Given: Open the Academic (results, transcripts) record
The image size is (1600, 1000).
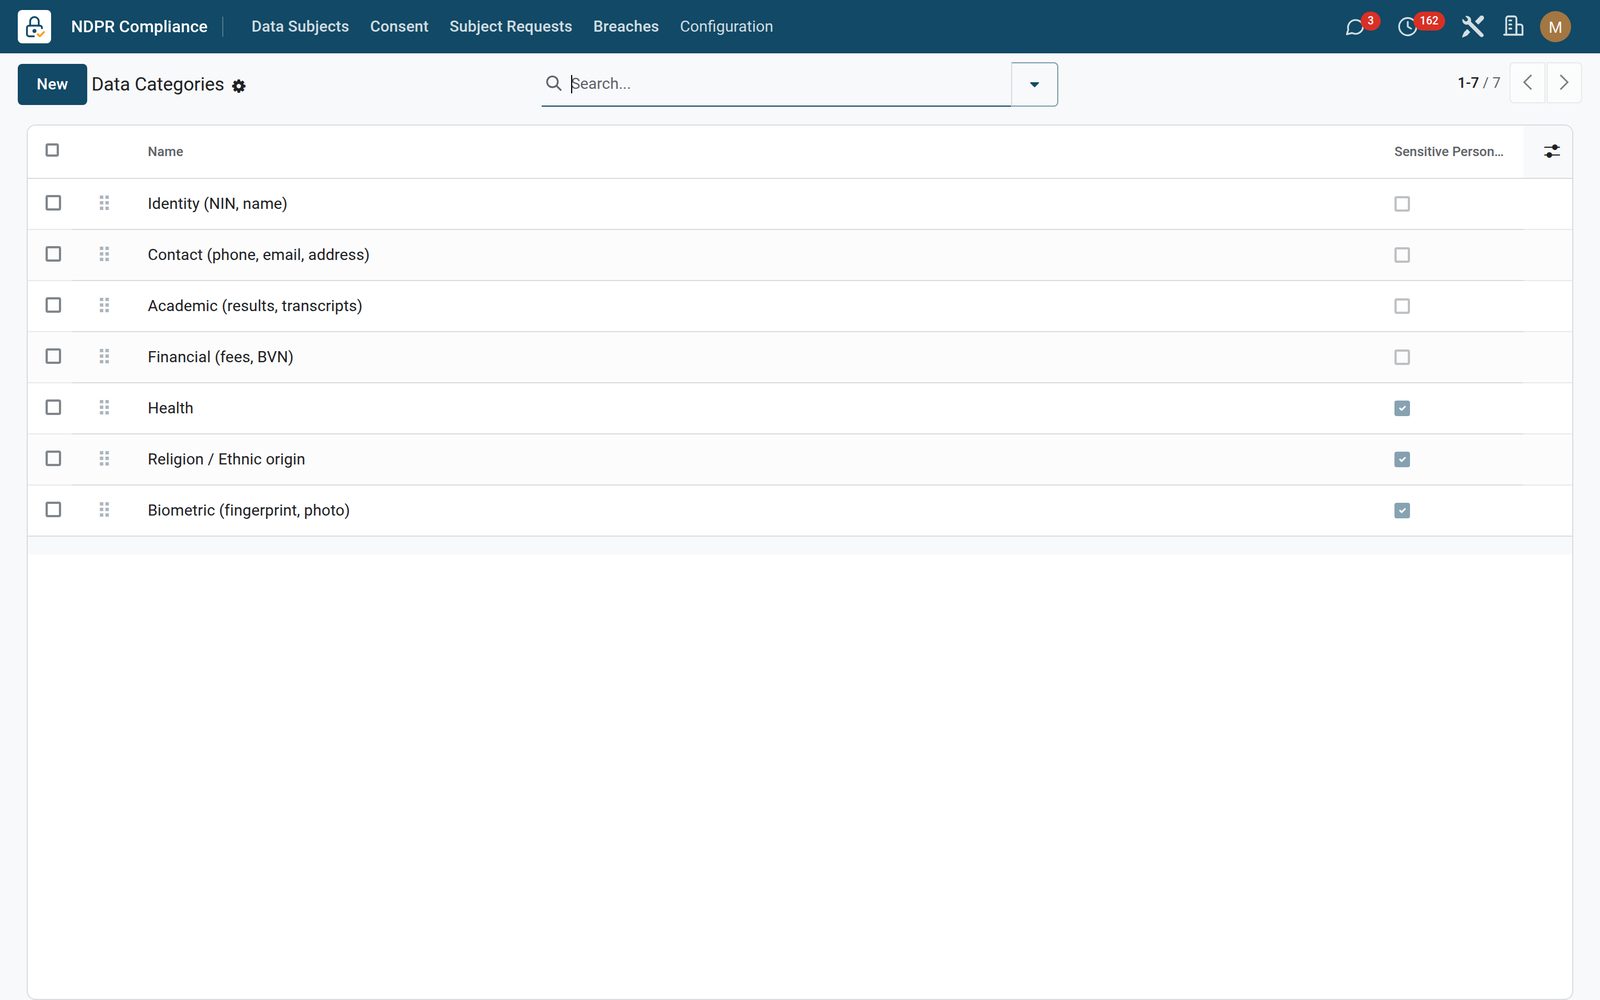Looking at the screenshot, I should (x=255, y=306).
